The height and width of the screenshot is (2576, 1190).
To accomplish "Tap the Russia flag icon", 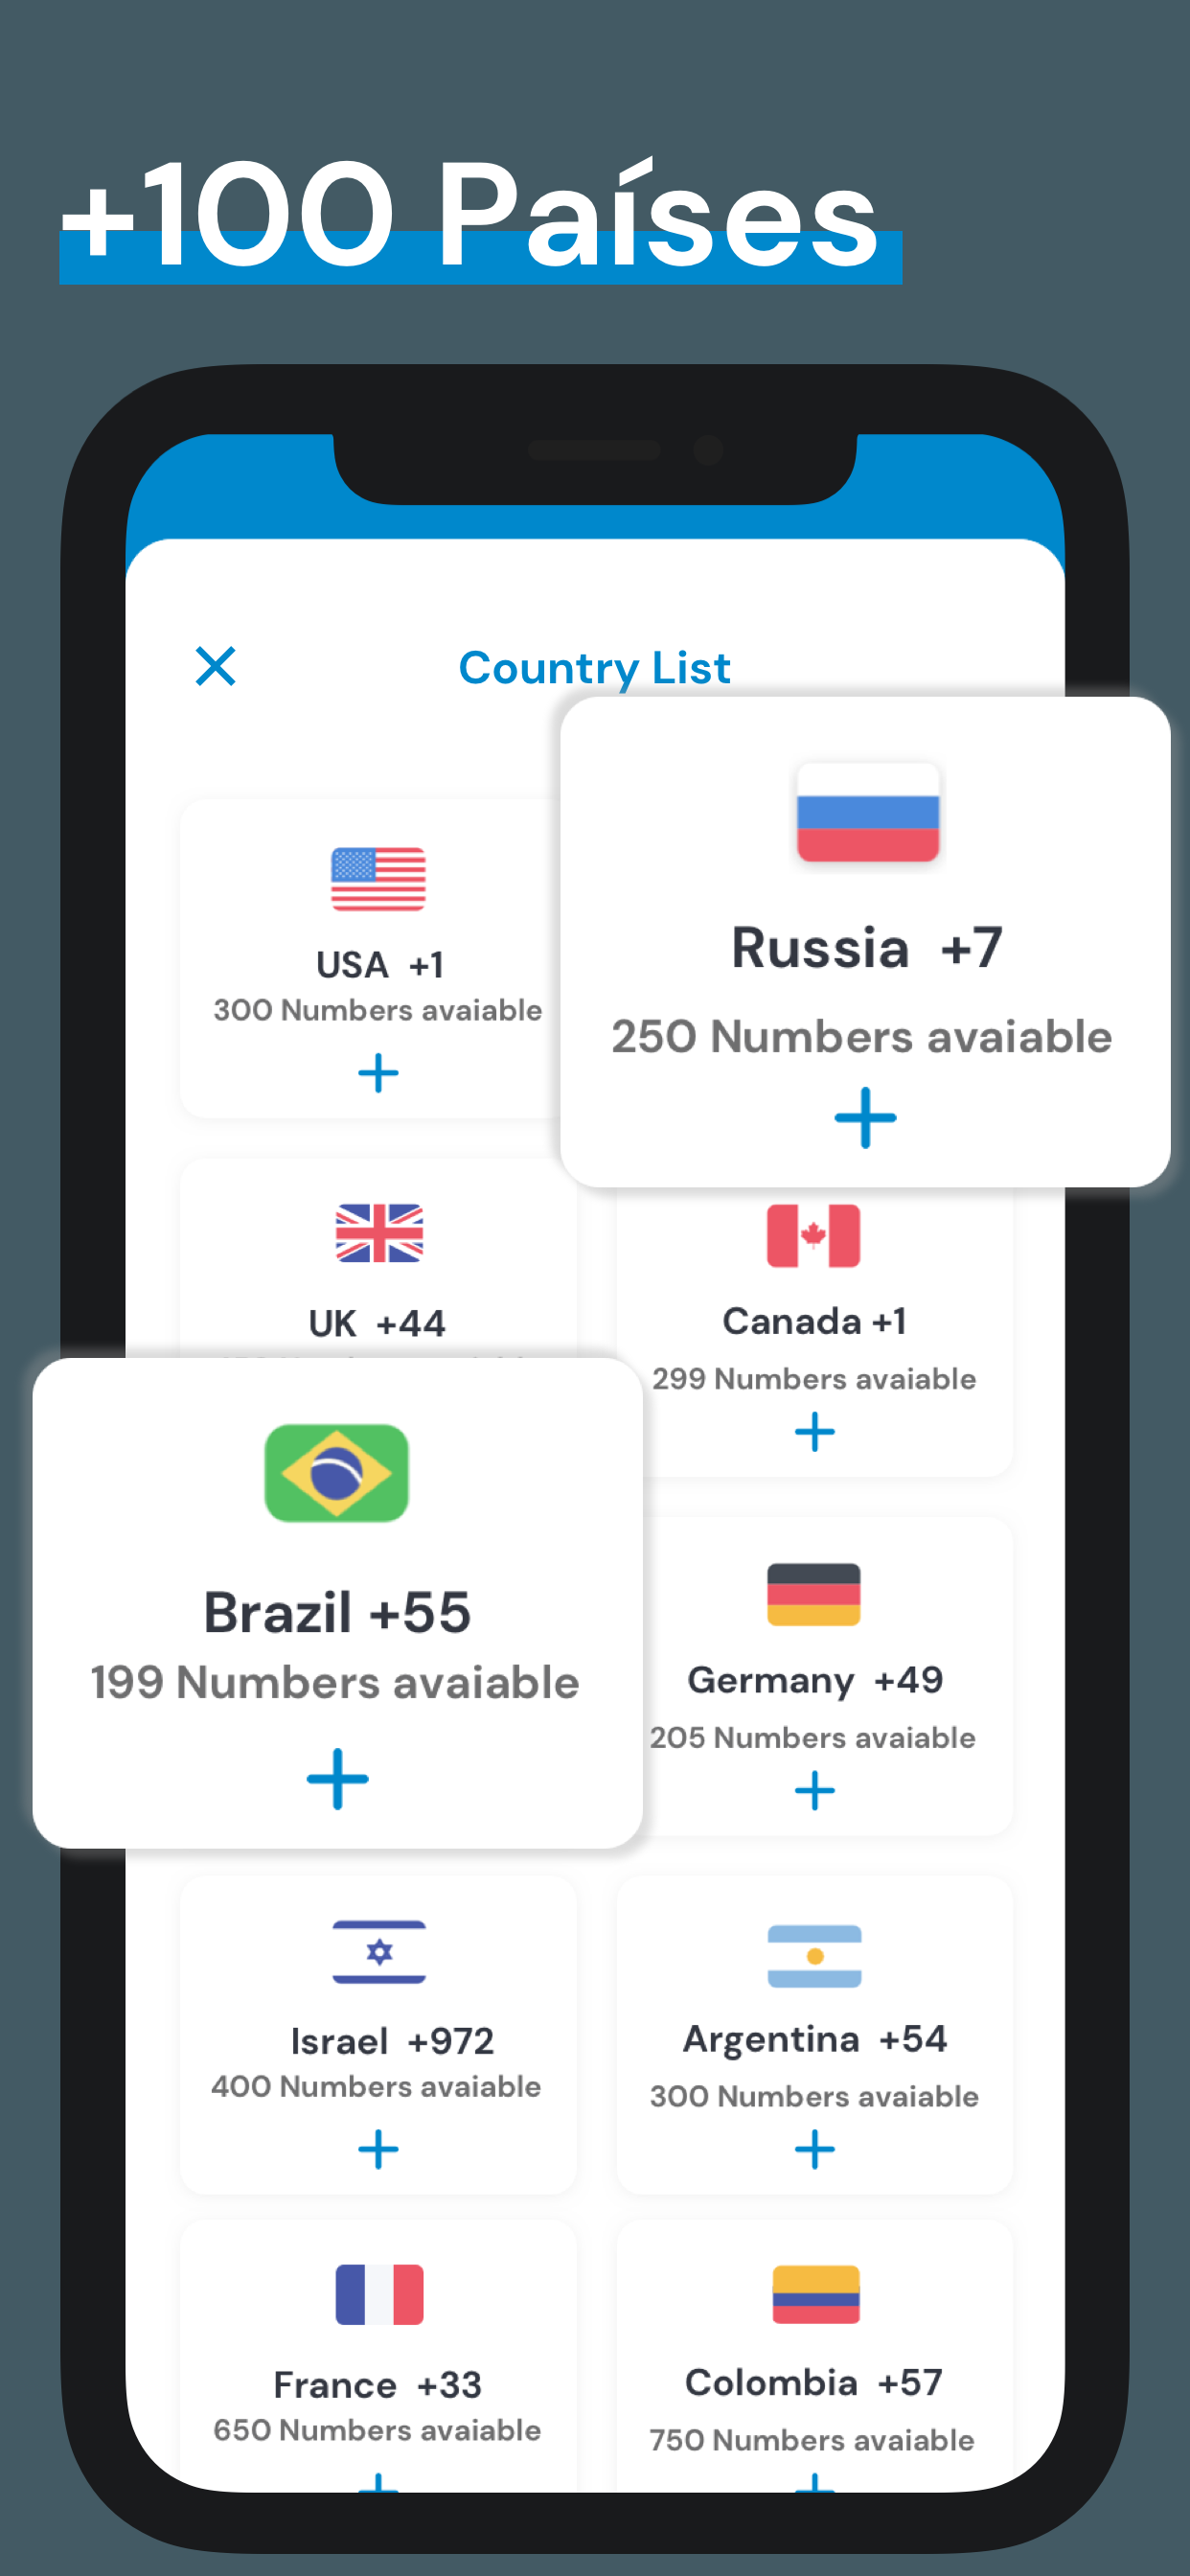I will click(x=866, y=812).
